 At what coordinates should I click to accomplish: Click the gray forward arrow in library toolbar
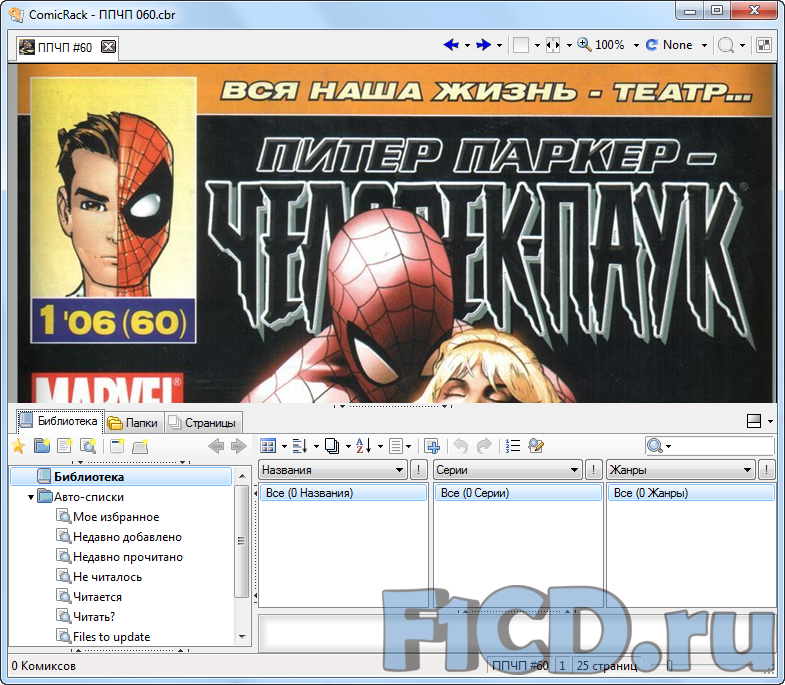coord(239,446)
